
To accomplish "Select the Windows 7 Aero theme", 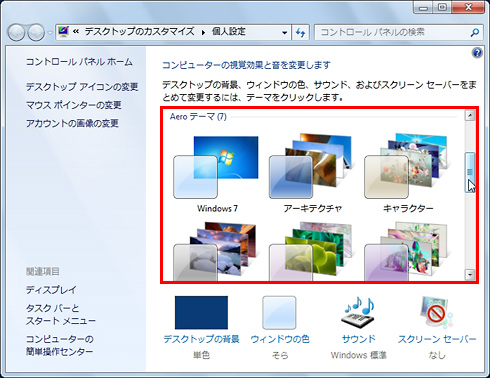I will click(216, 173).
